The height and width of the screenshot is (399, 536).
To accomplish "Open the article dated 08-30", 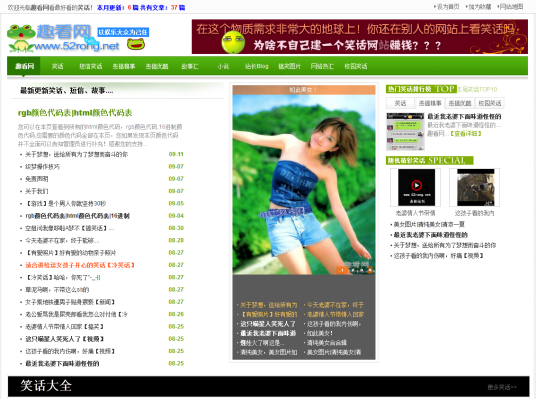I will (x=69, y=228).
